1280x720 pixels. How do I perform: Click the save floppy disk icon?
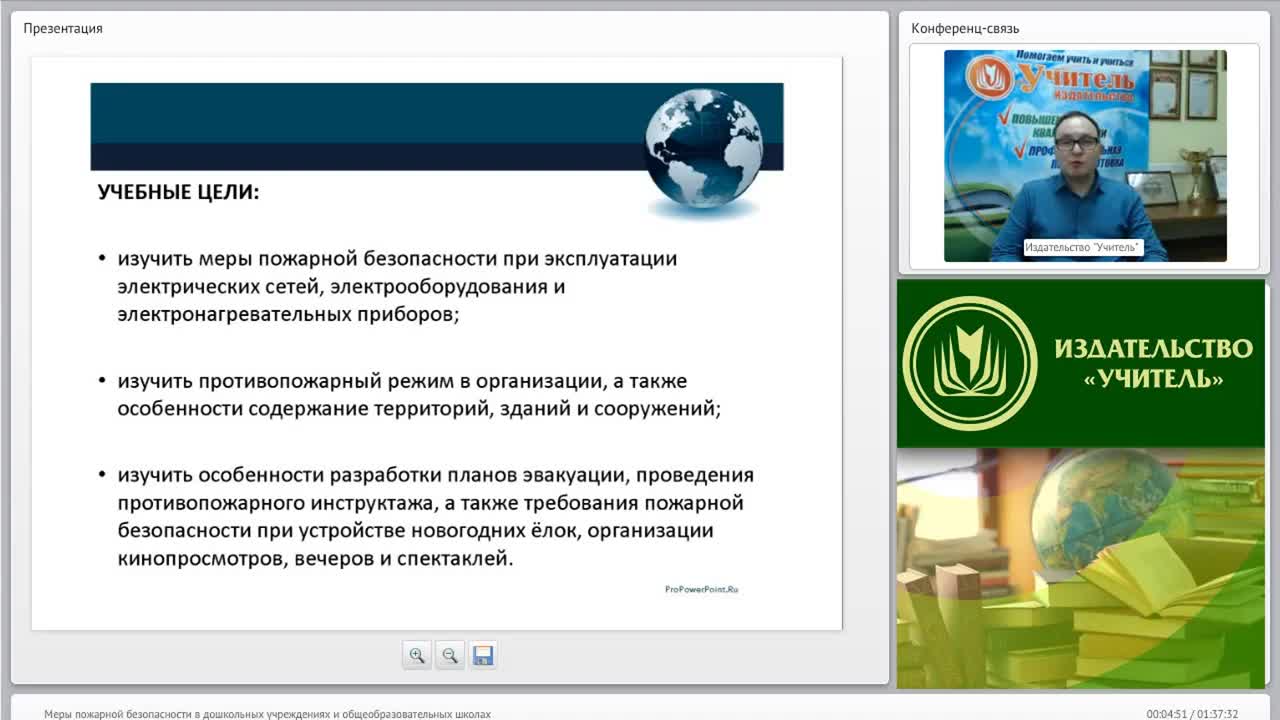tap(483, 656)
